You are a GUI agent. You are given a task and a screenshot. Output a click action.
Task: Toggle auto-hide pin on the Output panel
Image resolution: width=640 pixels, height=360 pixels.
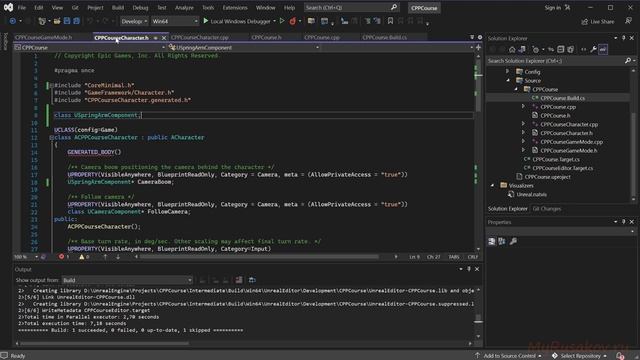[469, 269]
